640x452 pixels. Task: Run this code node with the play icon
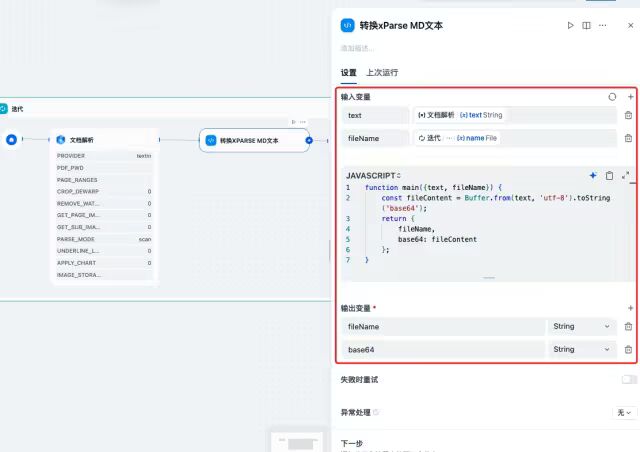(571, 26)
